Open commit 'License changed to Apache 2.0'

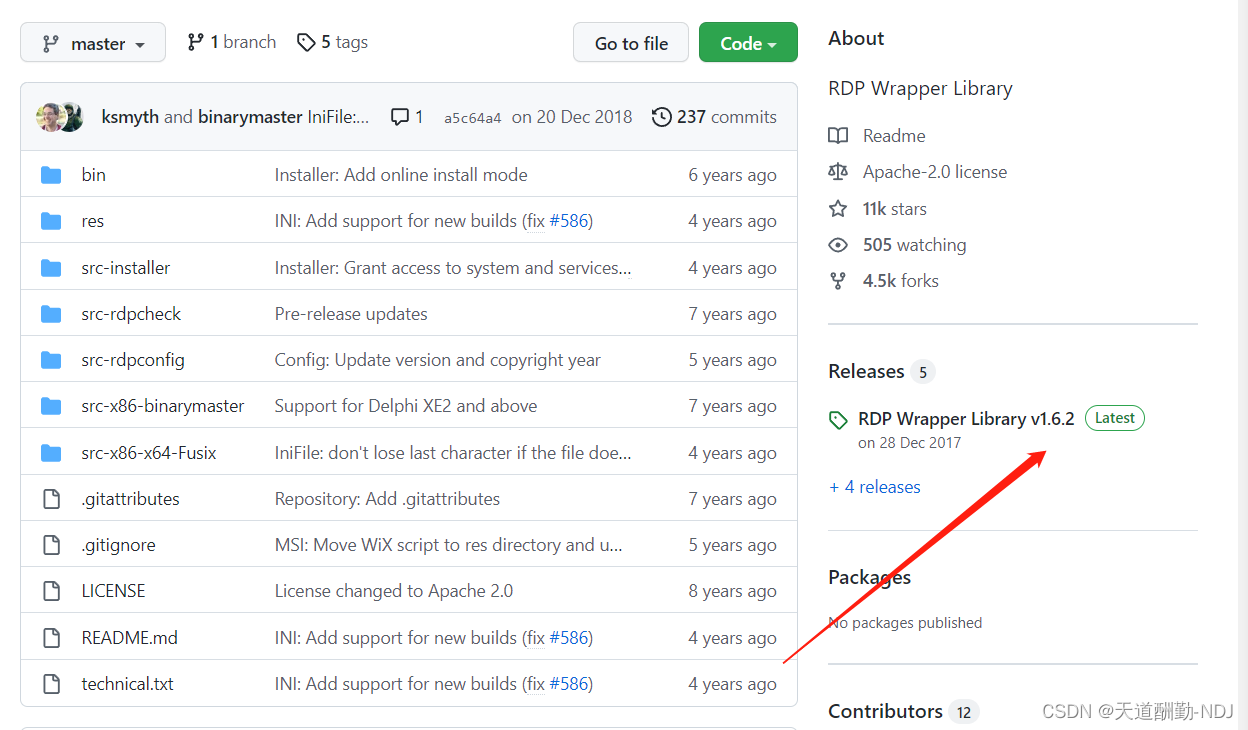tap(394, 591)
